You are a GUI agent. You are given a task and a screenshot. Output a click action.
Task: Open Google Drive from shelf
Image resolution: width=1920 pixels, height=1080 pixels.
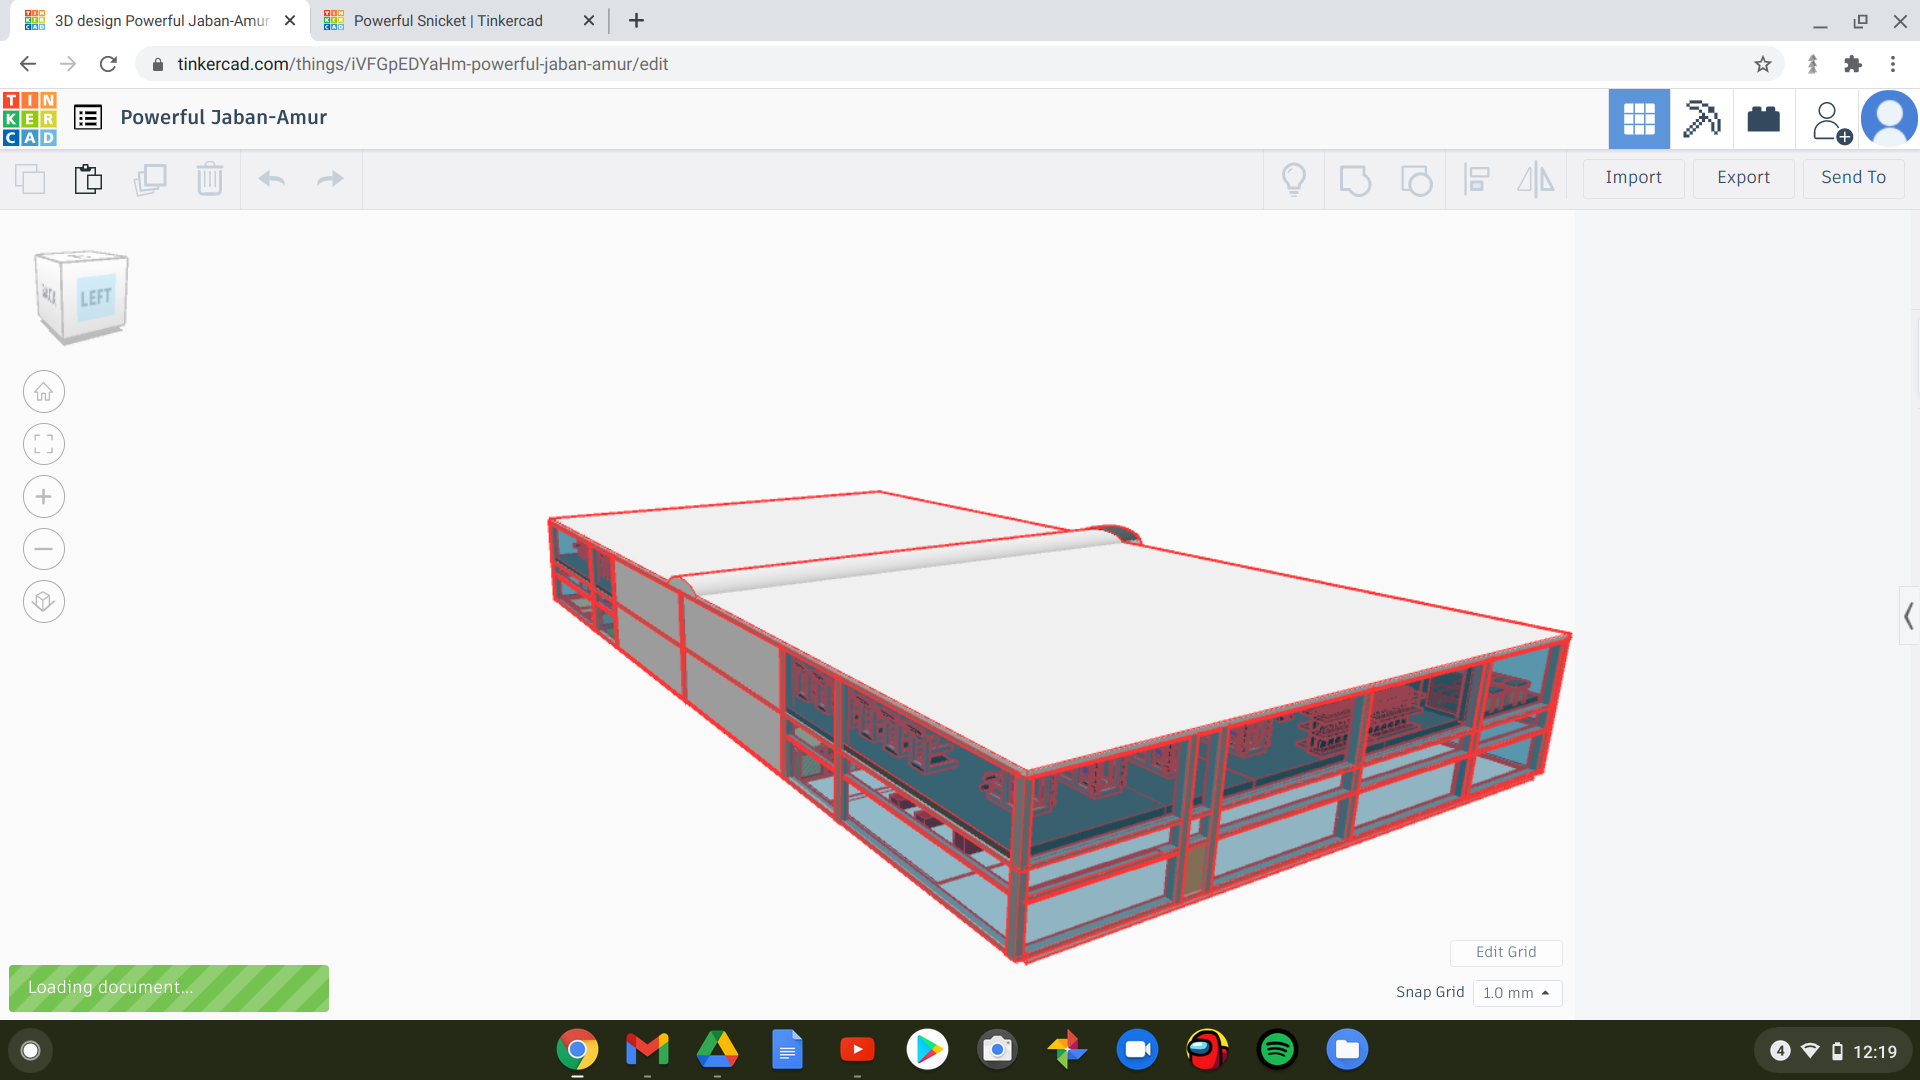pos(717,1050)
